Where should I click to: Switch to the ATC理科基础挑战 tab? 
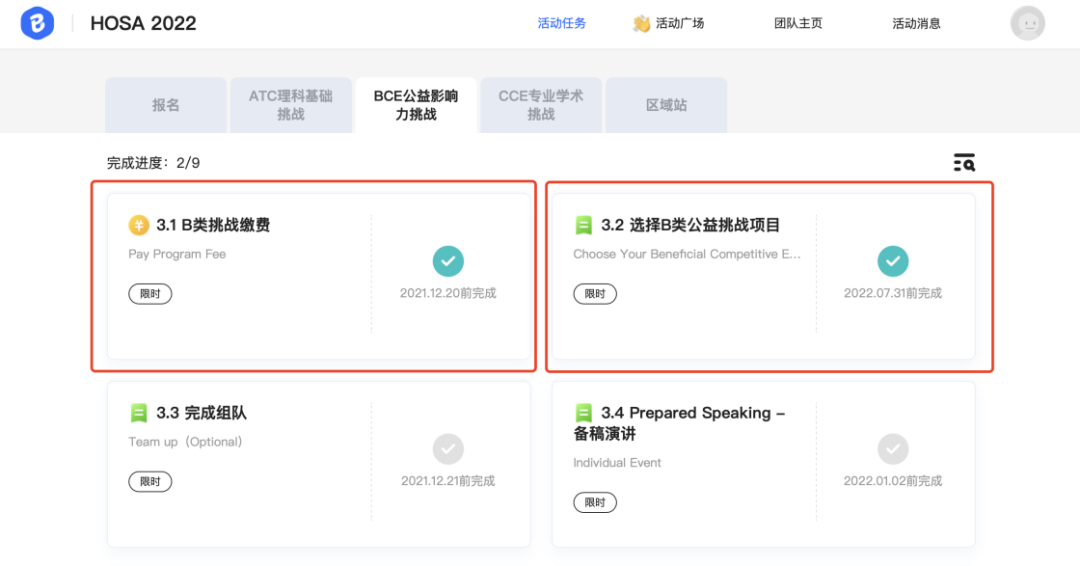291,105
